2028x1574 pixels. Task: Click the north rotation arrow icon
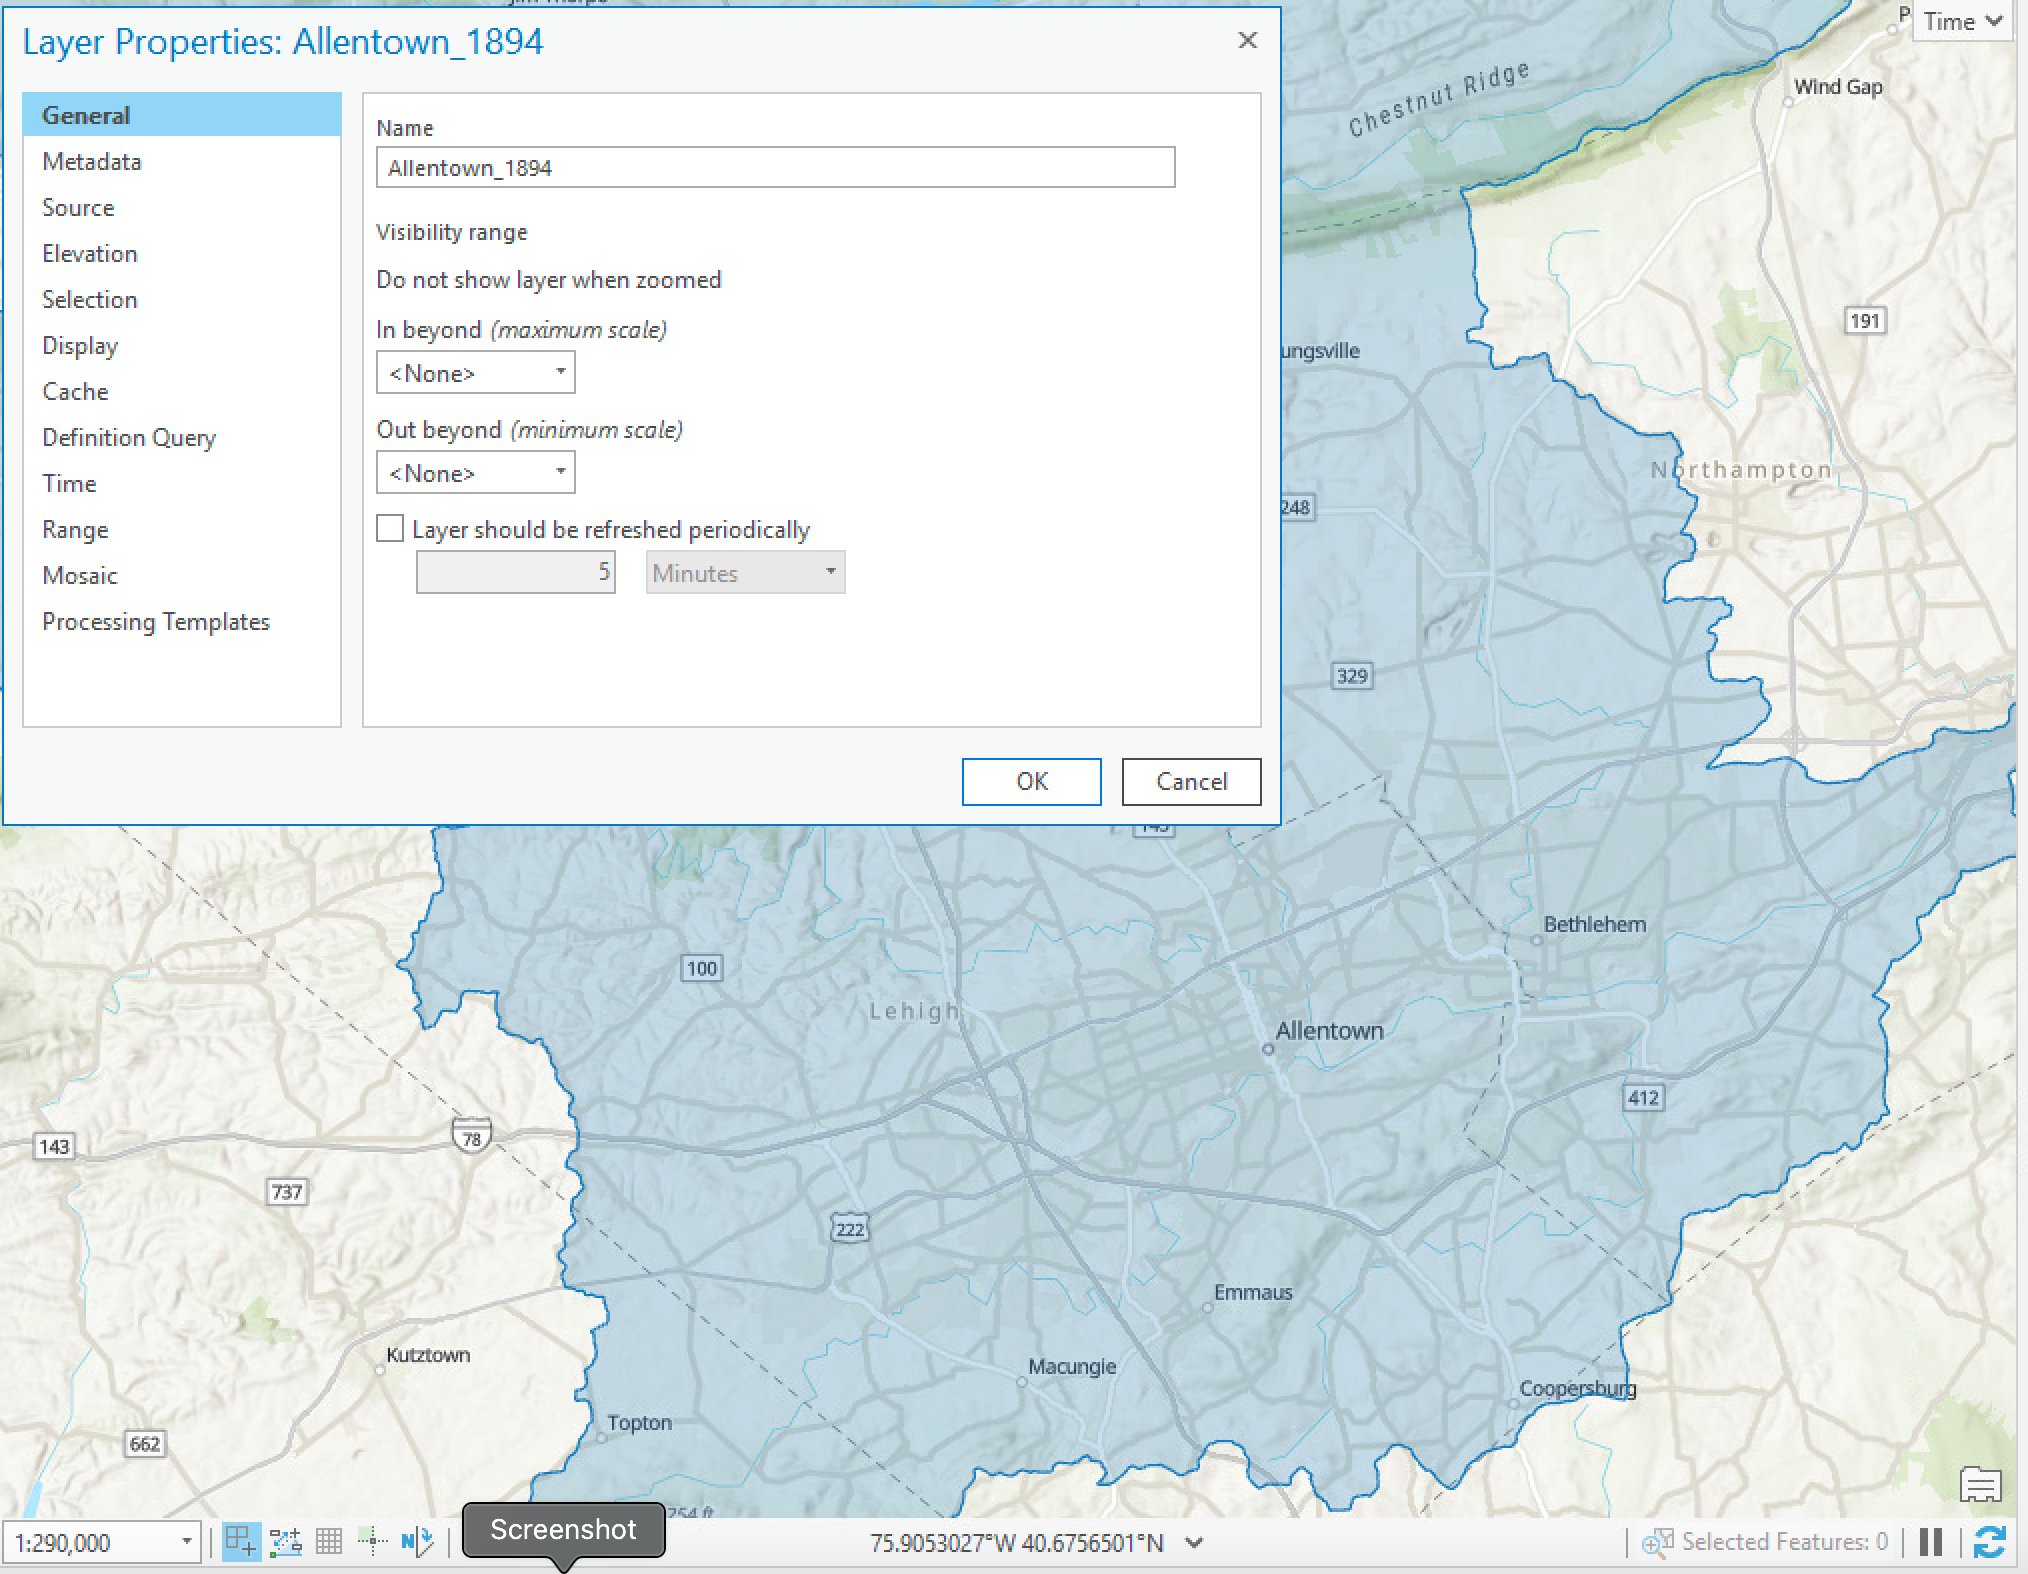pos(417,1541)
